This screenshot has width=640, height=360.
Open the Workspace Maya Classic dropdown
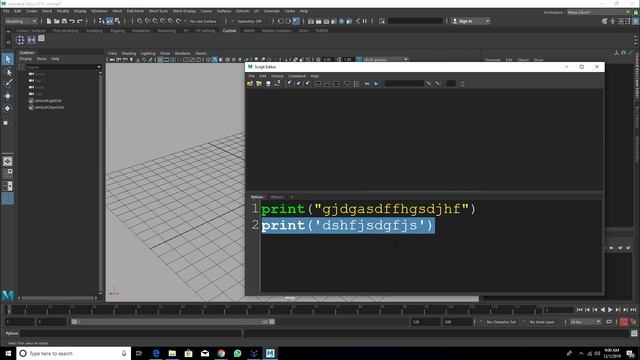[x=598, y=12]
